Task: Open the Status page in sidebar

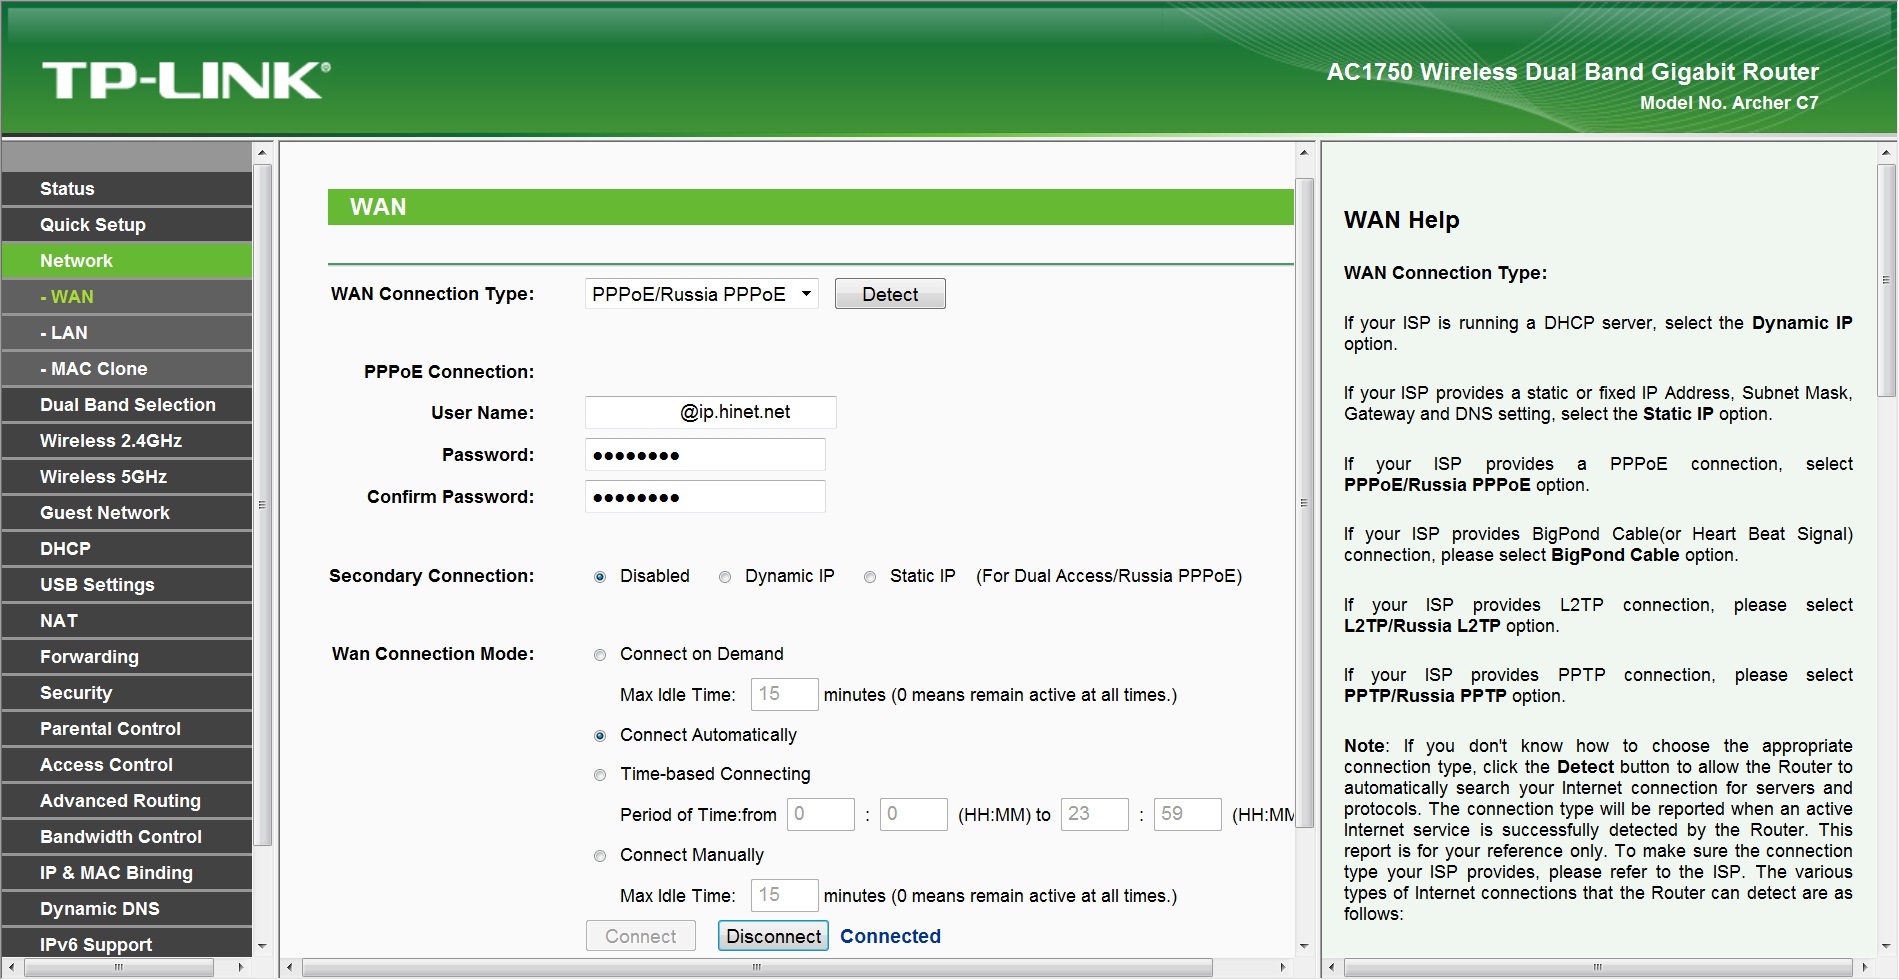Action: tap(127, 189)
